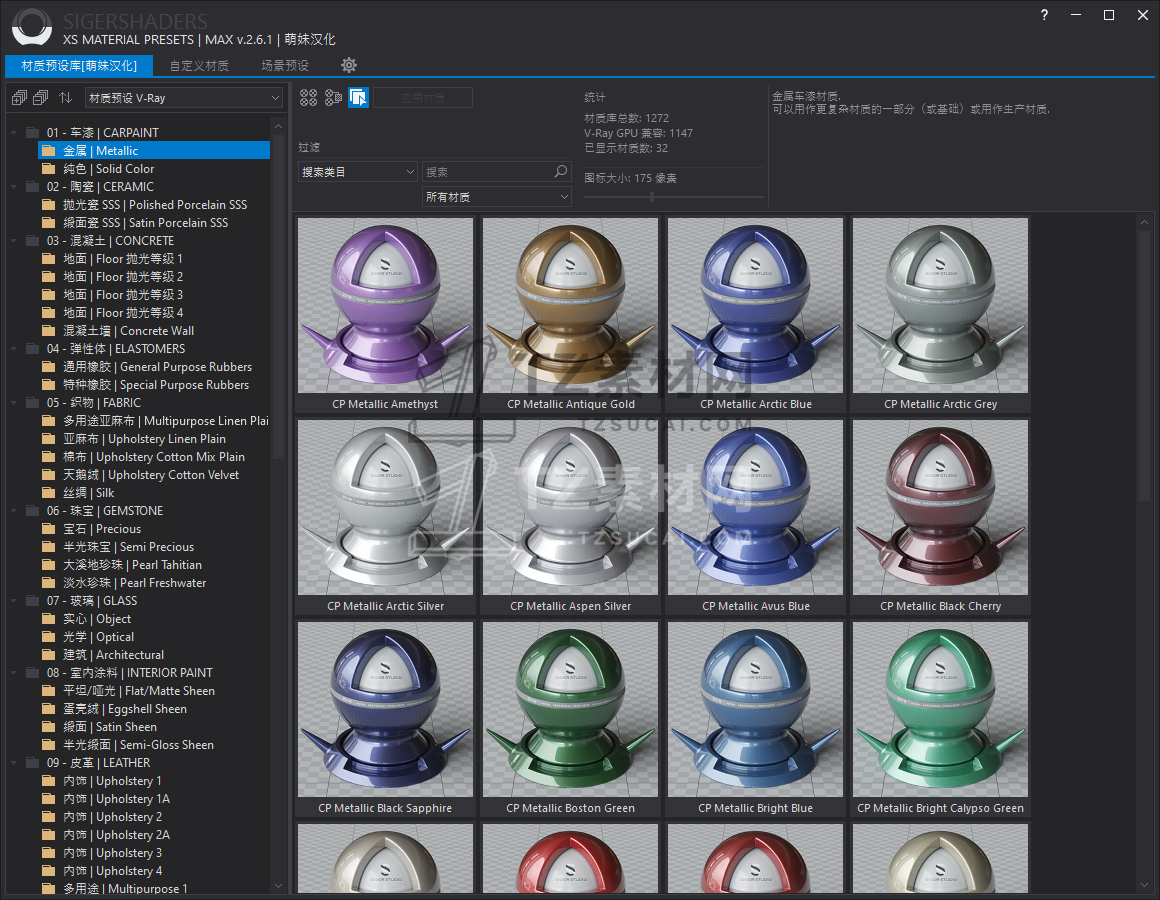Click the folder icon beside Optical

(x=49, y=637)
